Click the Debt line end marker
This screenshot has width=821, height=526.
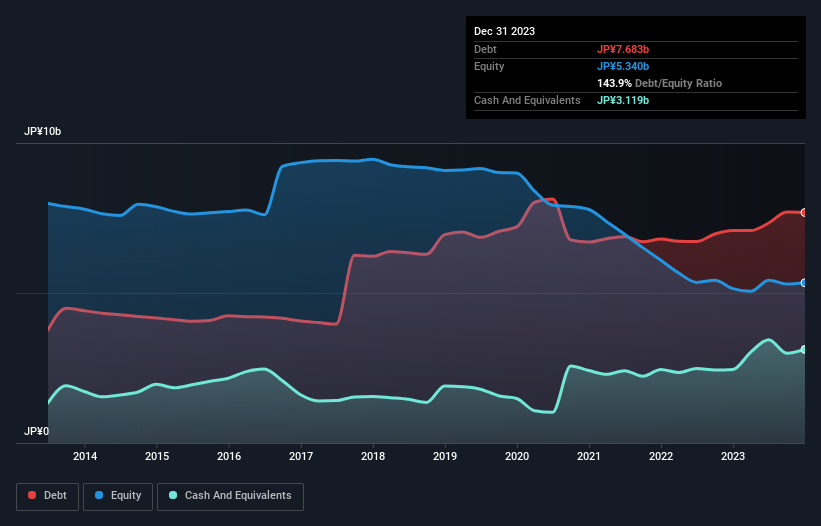point(804,212)
